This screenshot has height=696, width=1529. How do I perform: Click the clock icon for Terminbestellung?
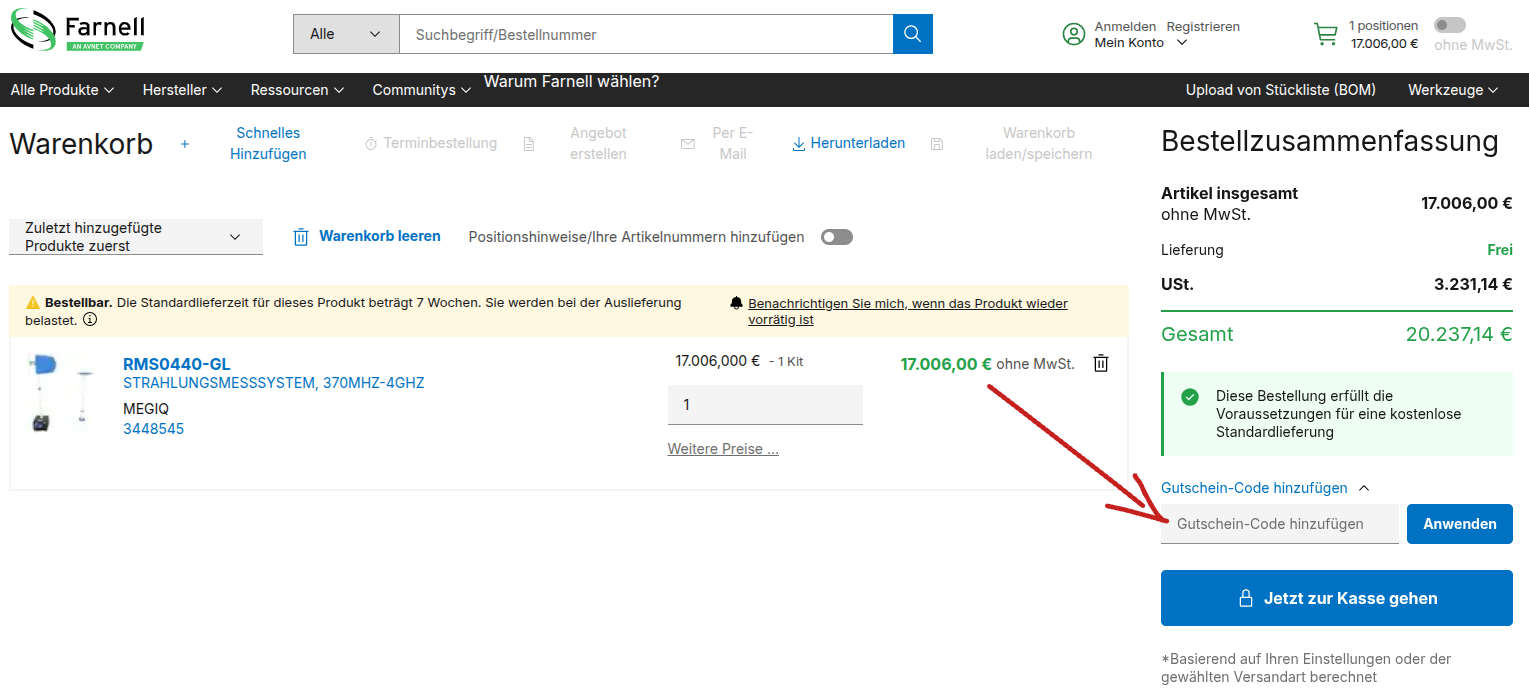(x=370, y=144)
